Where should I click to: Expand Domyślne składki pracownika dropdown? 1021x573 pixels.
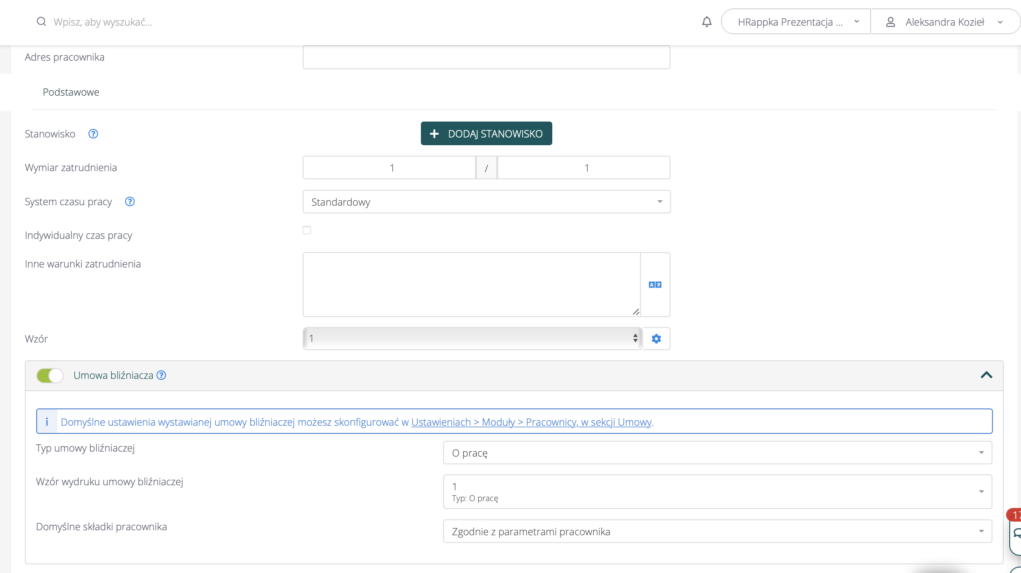717,532
